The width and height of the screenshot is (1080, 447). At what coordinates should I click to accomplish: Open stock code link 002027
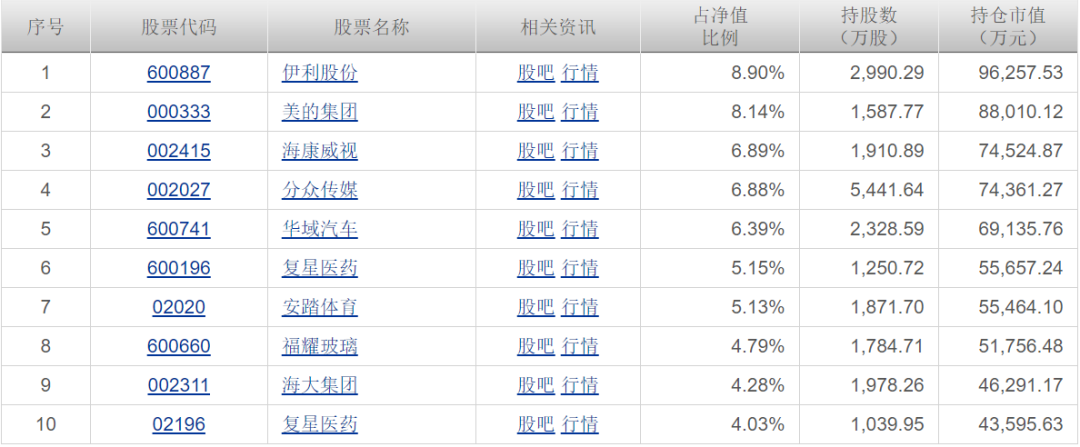[178, 189]
